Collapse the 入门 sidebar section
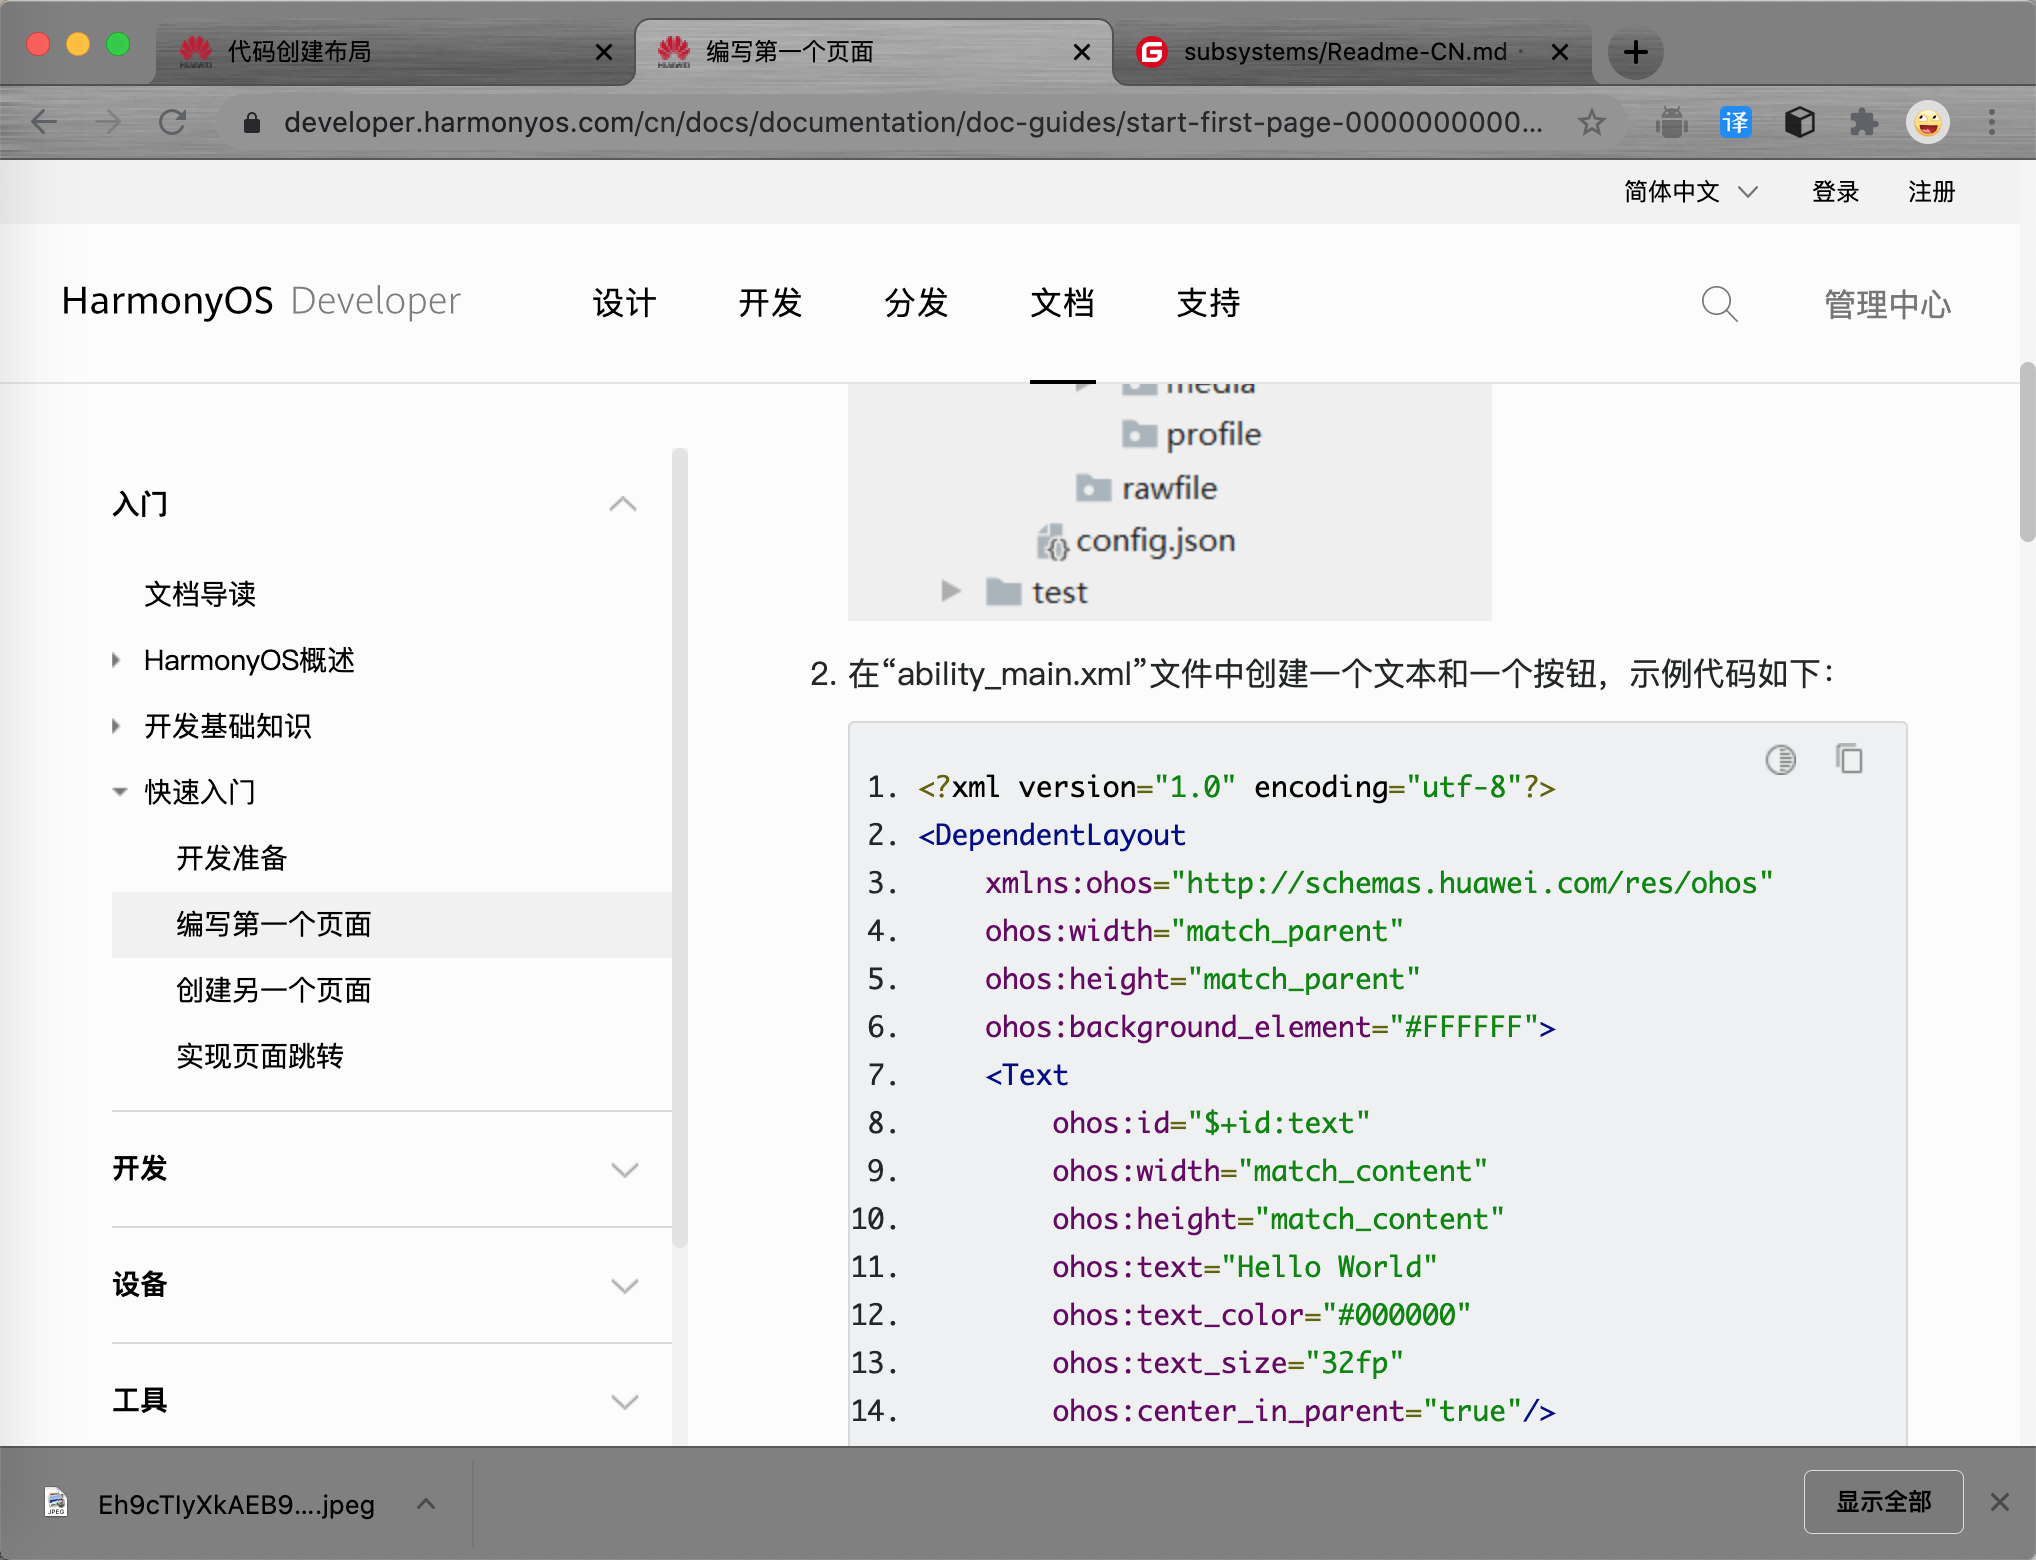This screenshot has width=2036, height=1560. [x=623, y=503]
